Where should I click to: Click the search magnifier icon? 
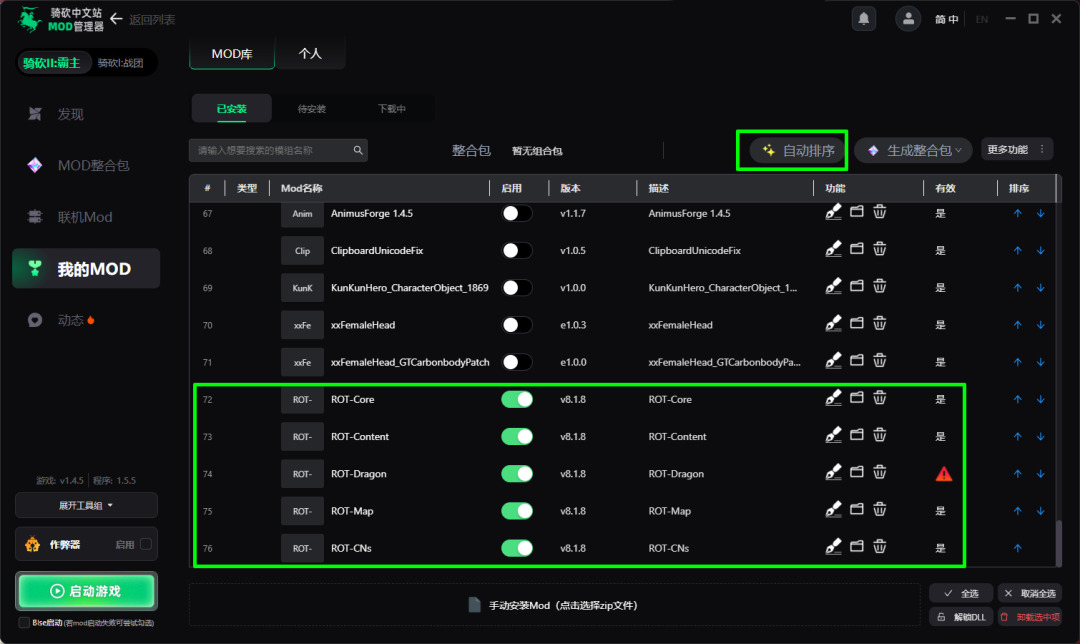358,150
